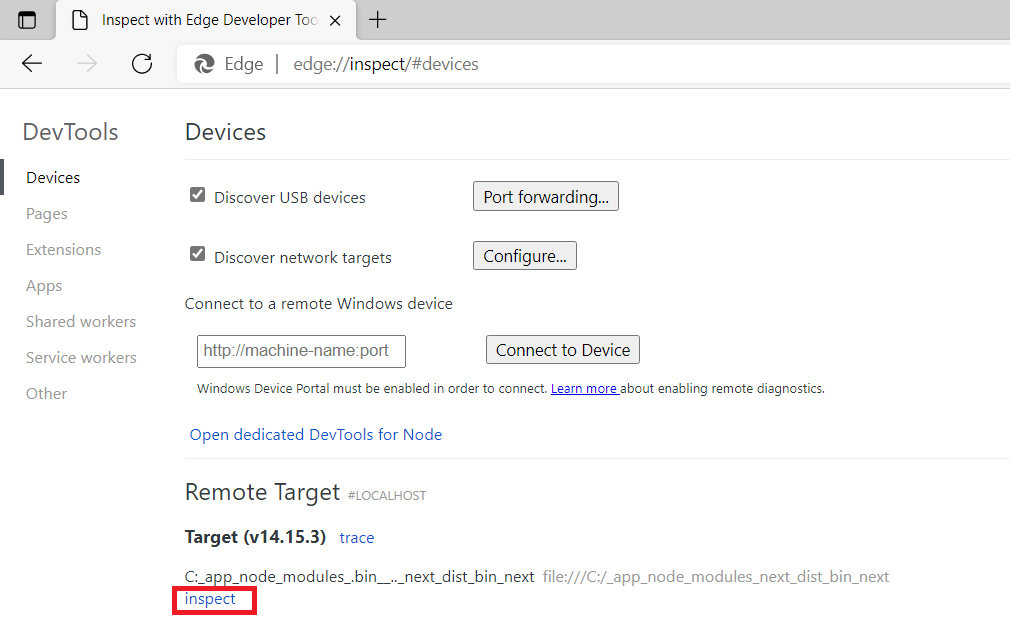The height and width of the screenshot is (627, 1010).
Task: Open the tab actions menu icon
Action: 26,20
